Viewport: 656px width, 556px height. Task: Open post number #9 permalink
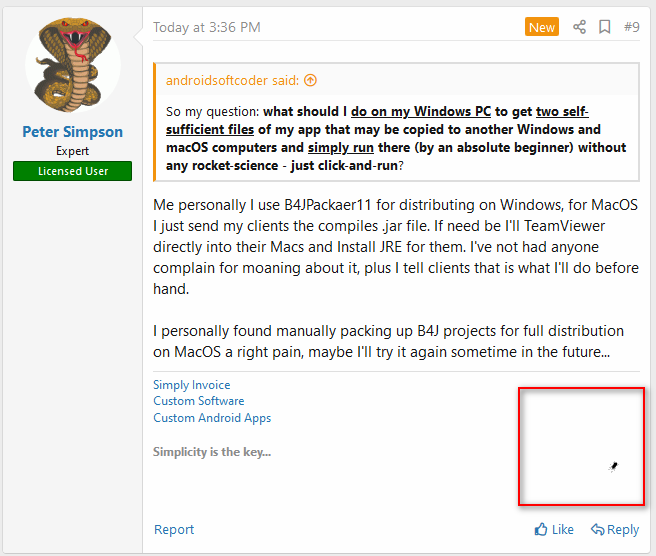click(631, 27)
